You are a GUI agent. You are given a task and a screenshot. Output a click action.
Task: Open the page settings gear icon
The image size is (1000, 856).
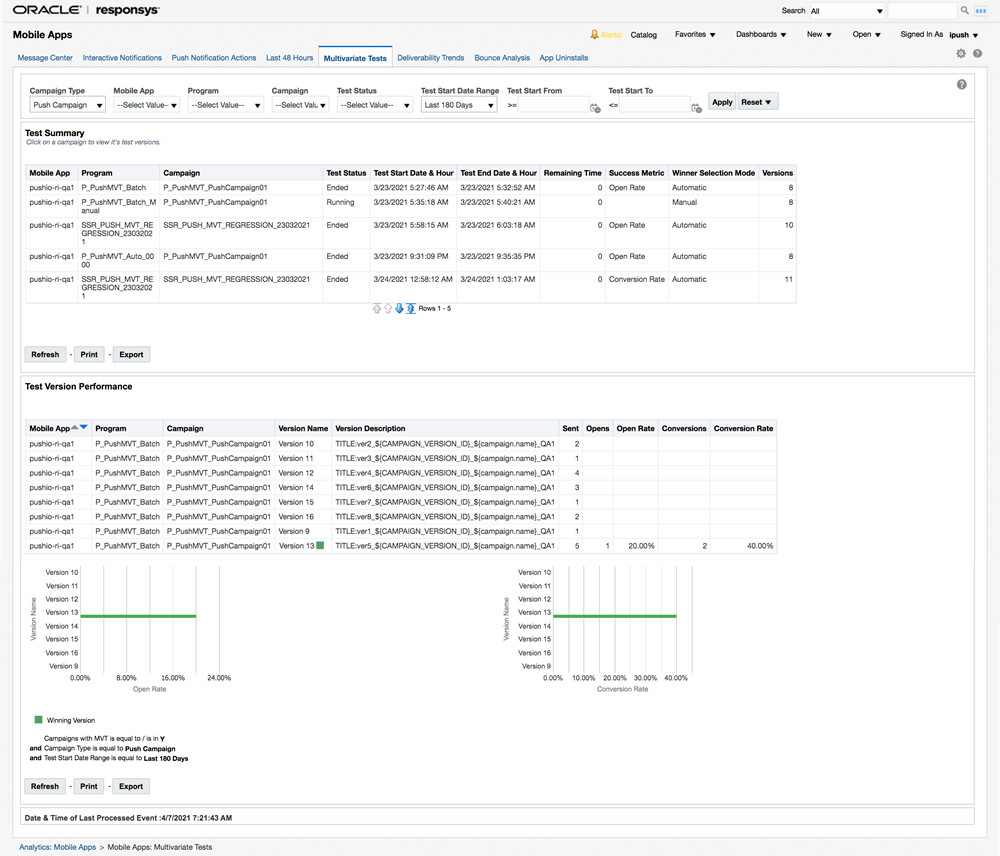pos(961,53)
